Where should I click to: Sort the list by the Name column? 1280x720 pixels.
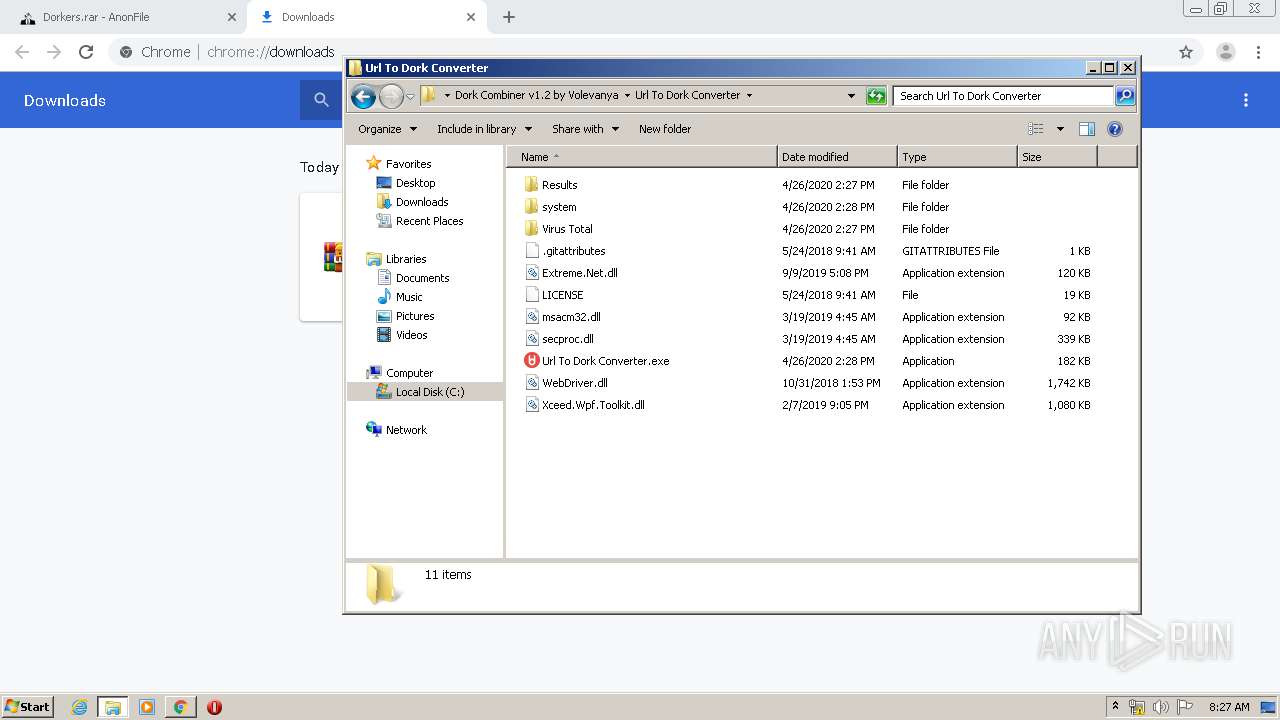click(642, 157)
